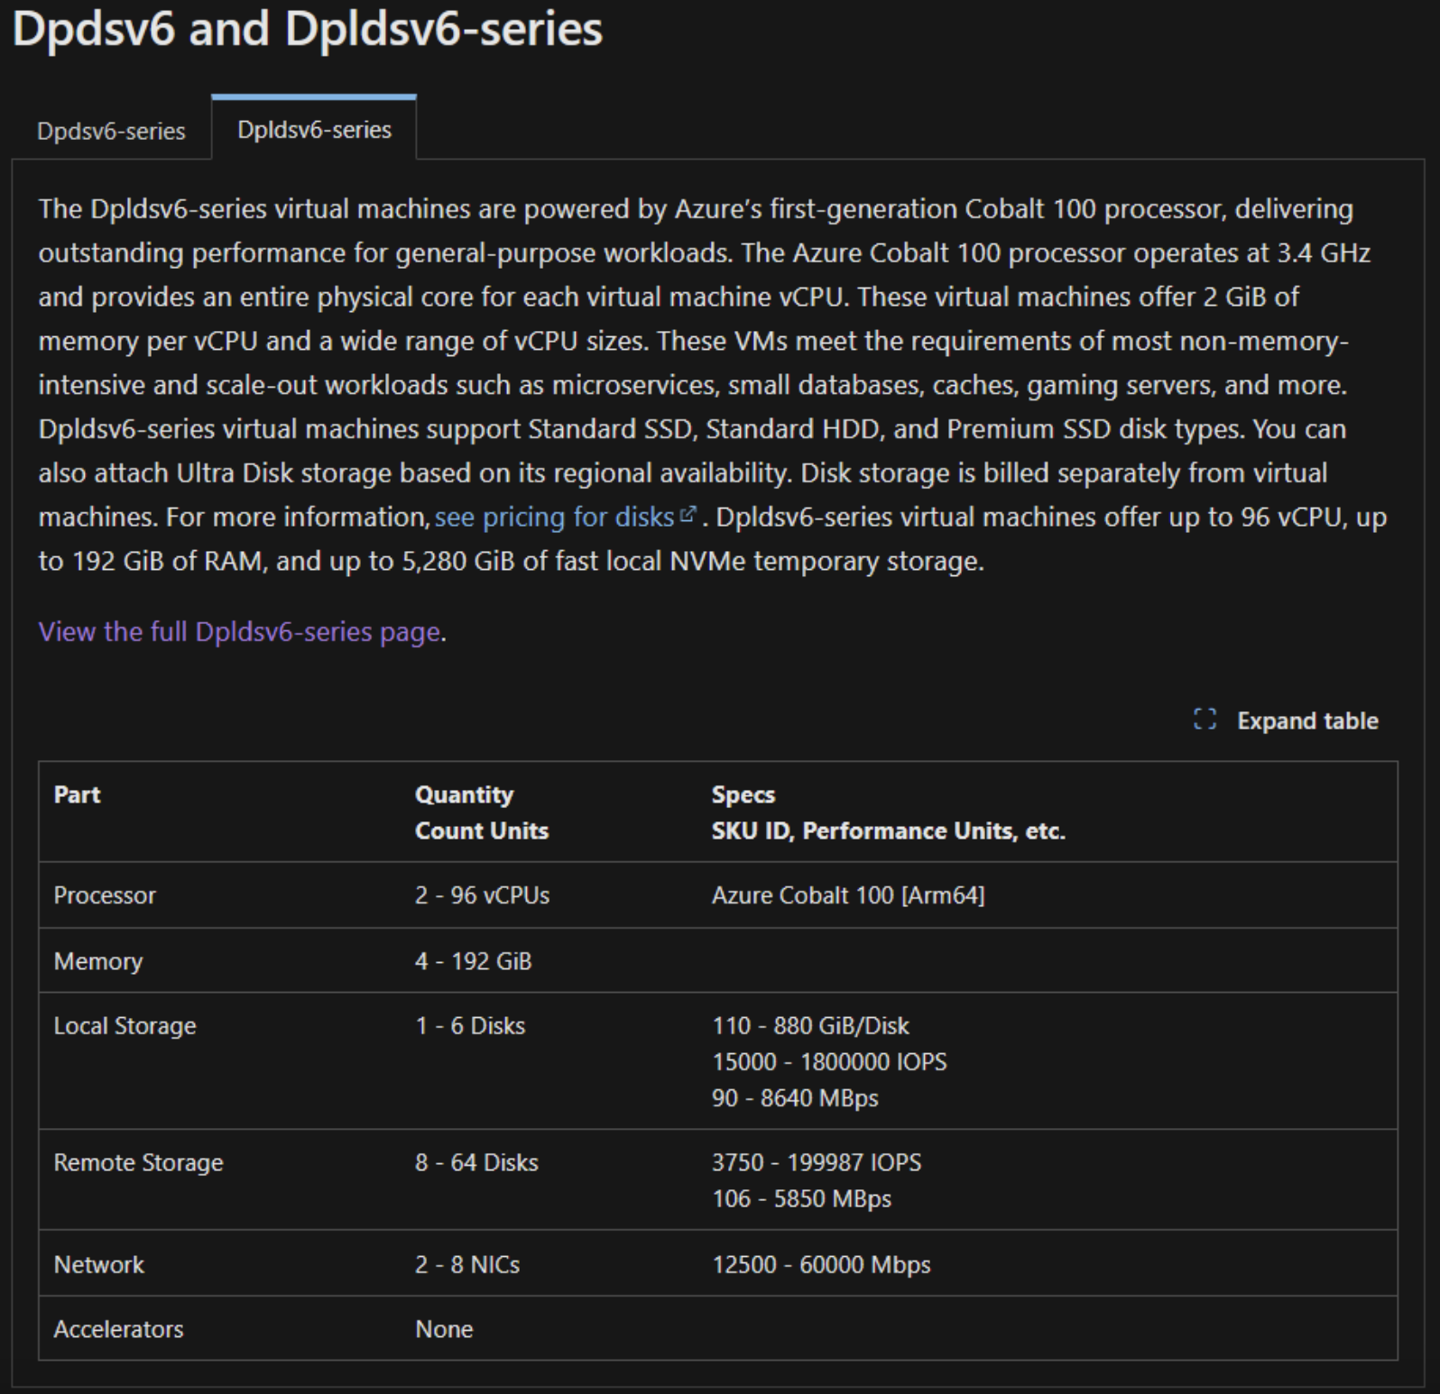1440x1394 pixels.
Task: Select the Processor row label
Action: click(105, 895)
